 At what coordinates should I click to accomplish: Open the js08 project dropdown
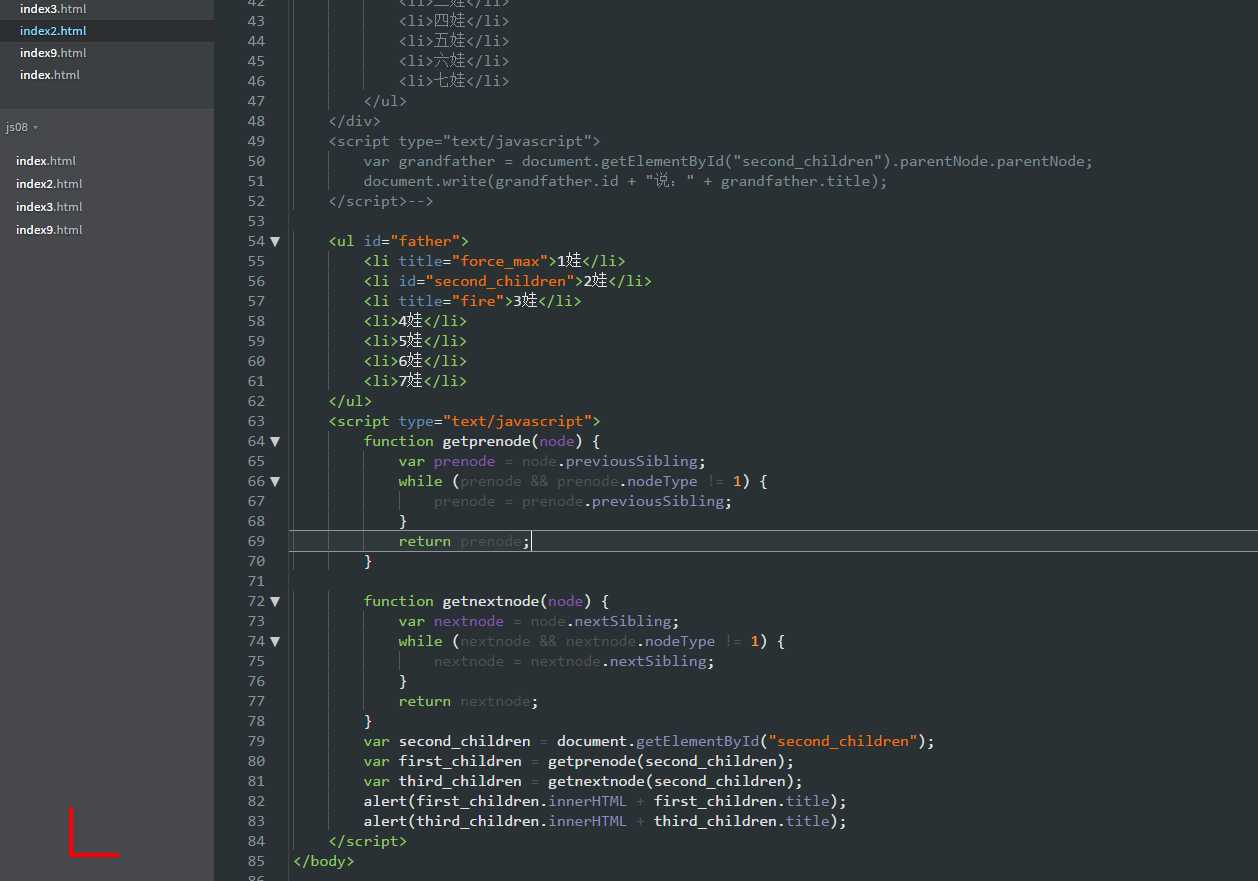tap(22, 127)
